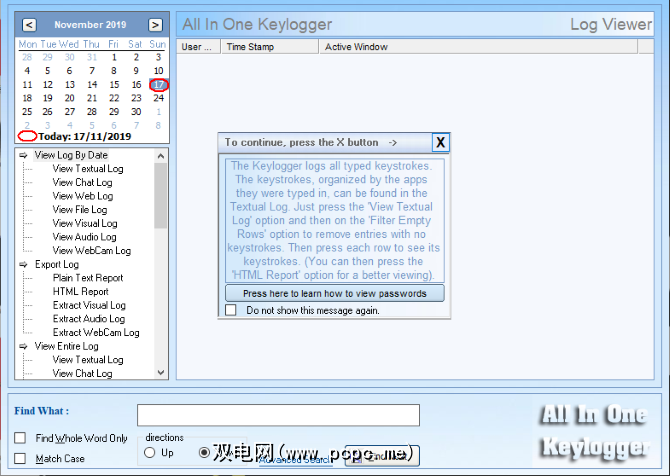This screenshot has height=476, width=670.
Task: Collapse the View Entire Log group arrow
Action: coord(24,346)
